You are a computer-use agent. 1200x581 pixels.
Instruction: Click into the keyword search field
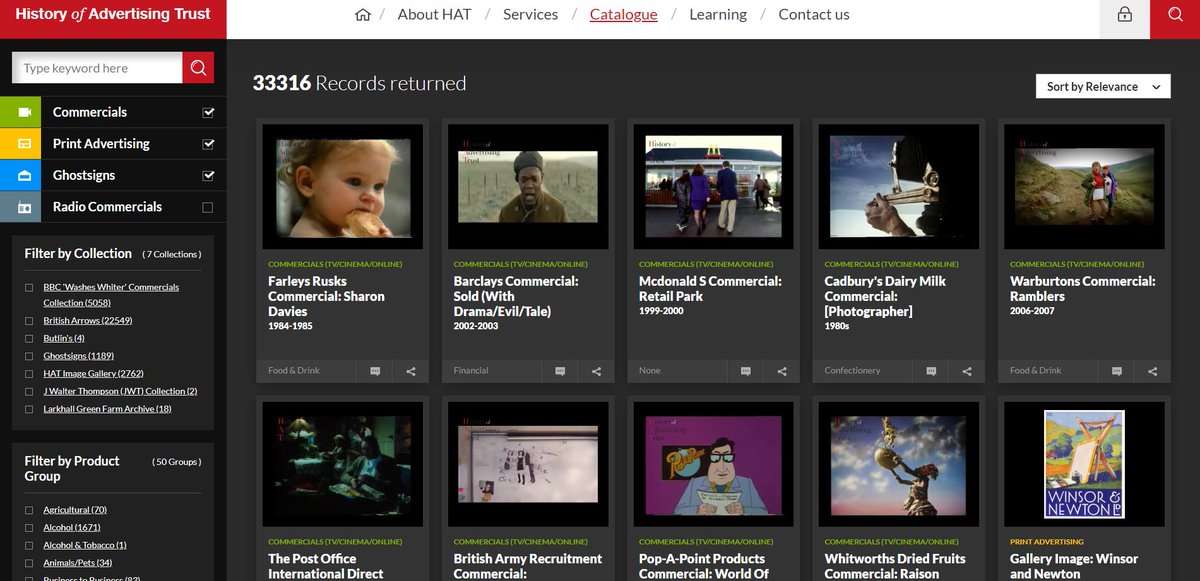click(x=97, y=68)
